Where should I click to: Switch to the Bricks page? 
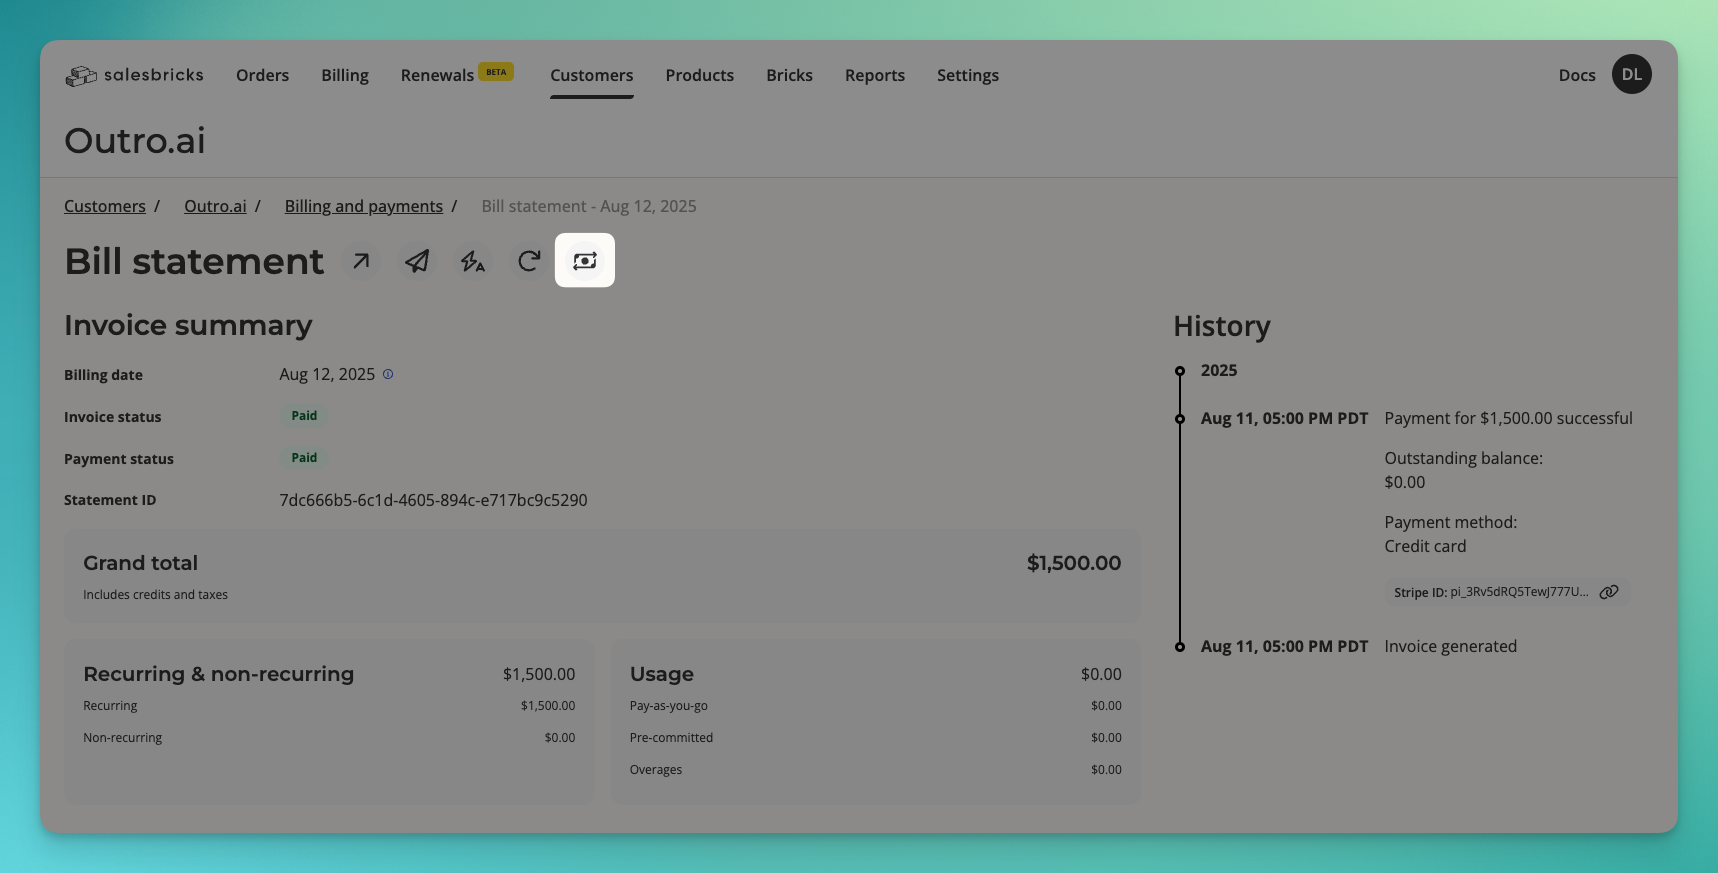click(x=790, y=75)
